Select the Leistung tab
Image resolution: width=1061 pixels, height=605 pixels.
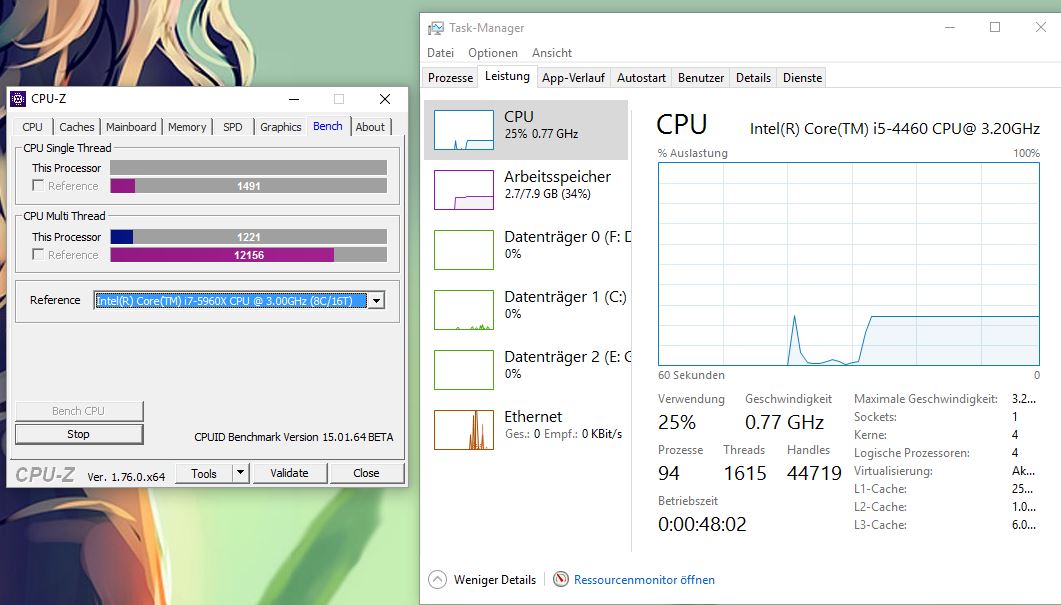point(507,76)
